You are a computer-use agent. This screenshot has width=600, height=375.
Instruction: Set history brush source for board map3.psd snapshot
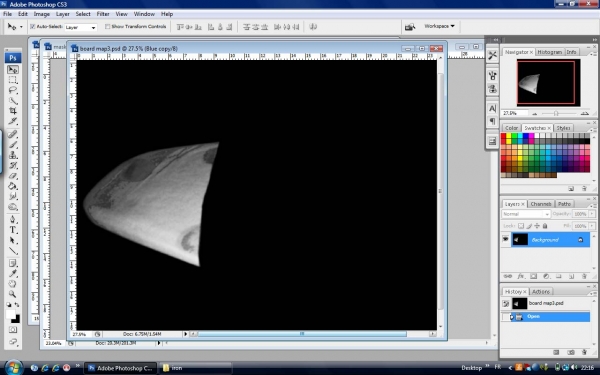click(x=506, y=303)
